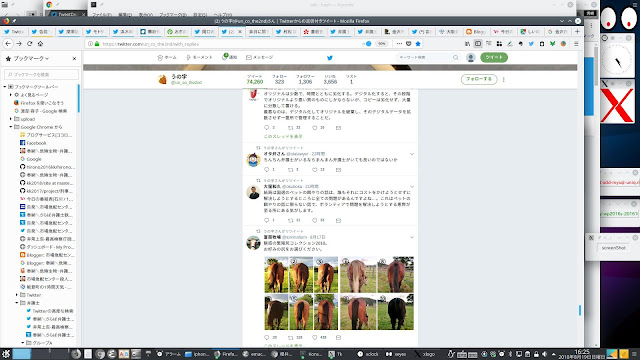
Task: Click the ブックマークを検索 sidebar search field
Action: tap(42, 75)
